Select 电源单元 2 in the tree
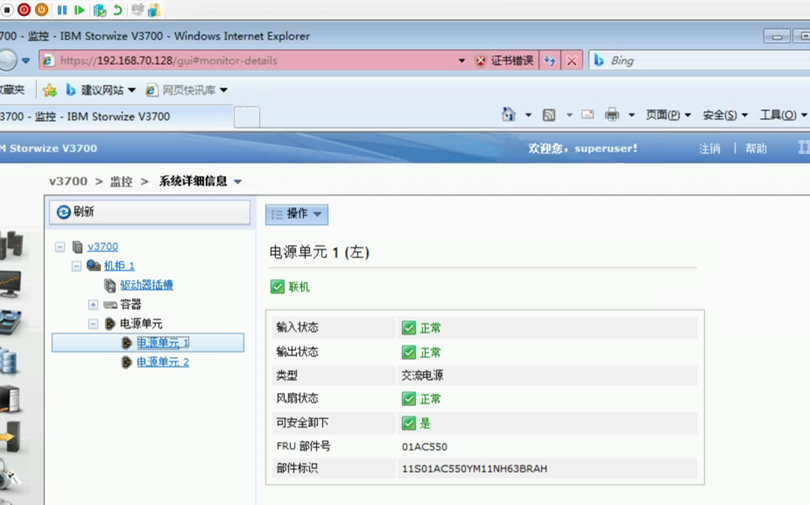This screenshot has height=505, width=810. pos(162,362)
